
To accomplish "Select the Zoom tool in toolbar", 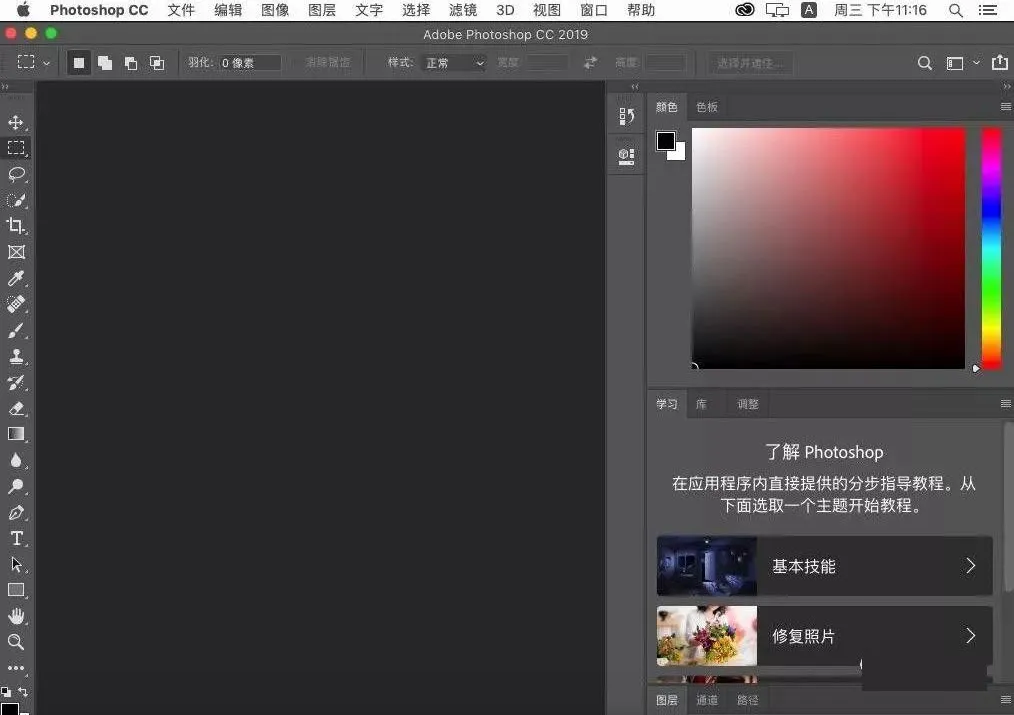I will pyautogui.click(x=16, y=642).
